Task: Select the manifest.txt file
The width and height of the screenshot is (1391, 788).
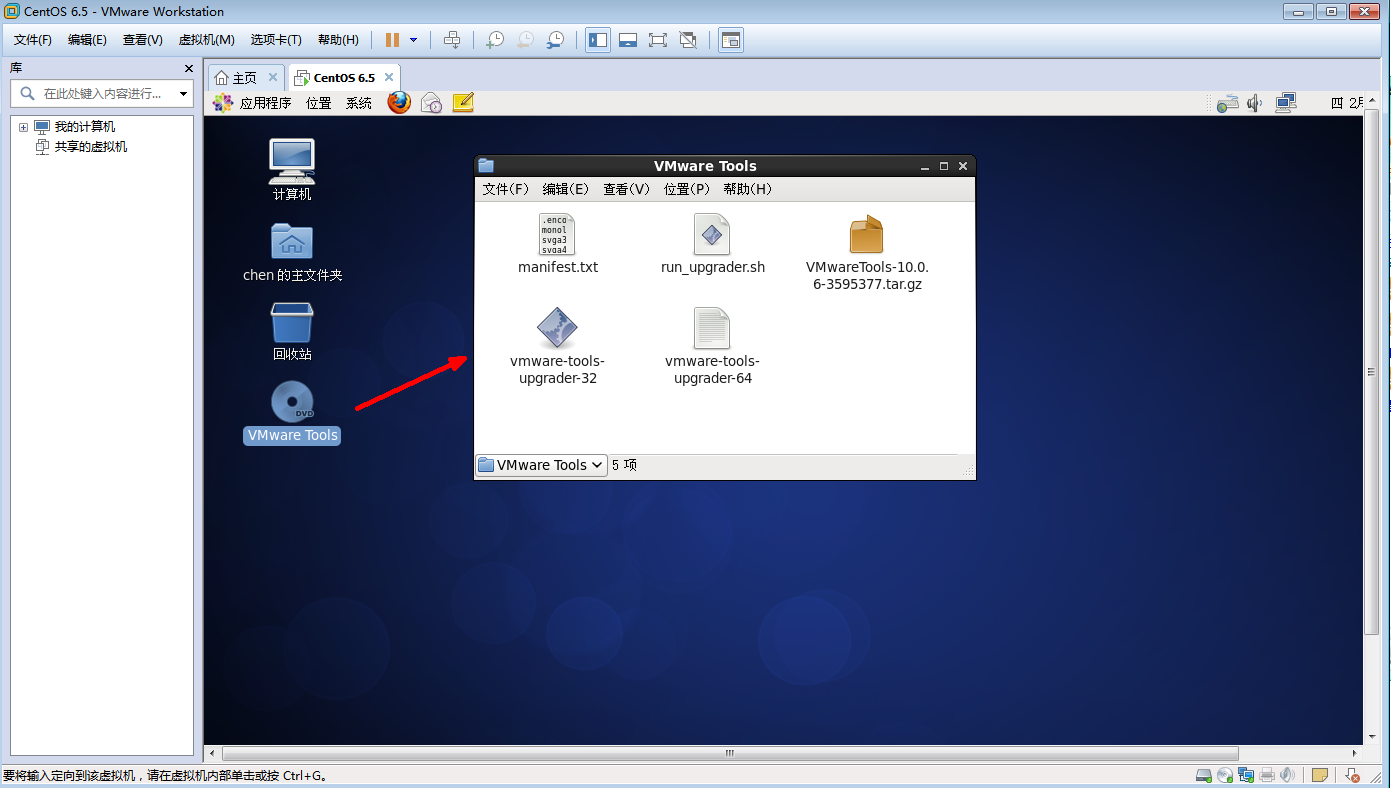Action: pyautogui.click(x=558, y=244)
